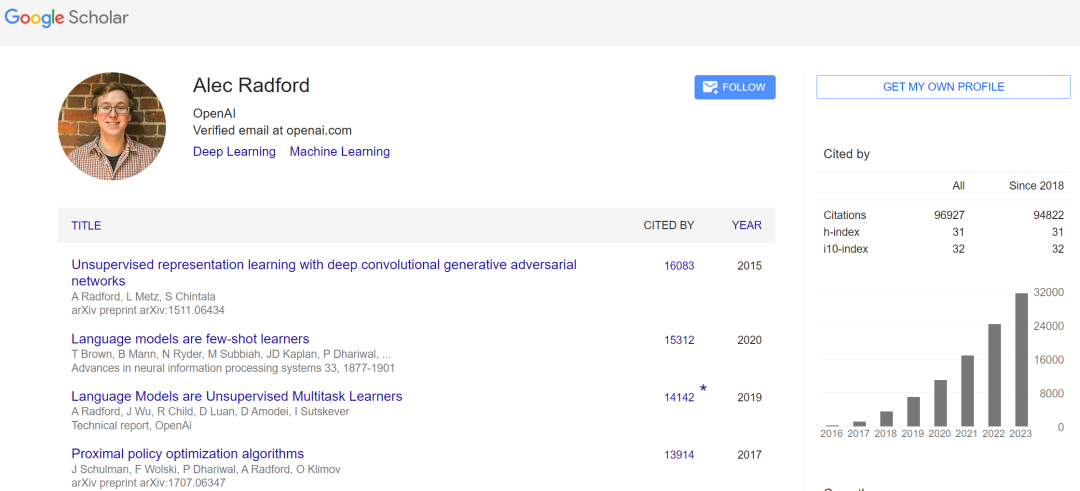
Task: Open 'Language Models are Unsupervised Multitask Learners' paper
Action: (237, 397)
